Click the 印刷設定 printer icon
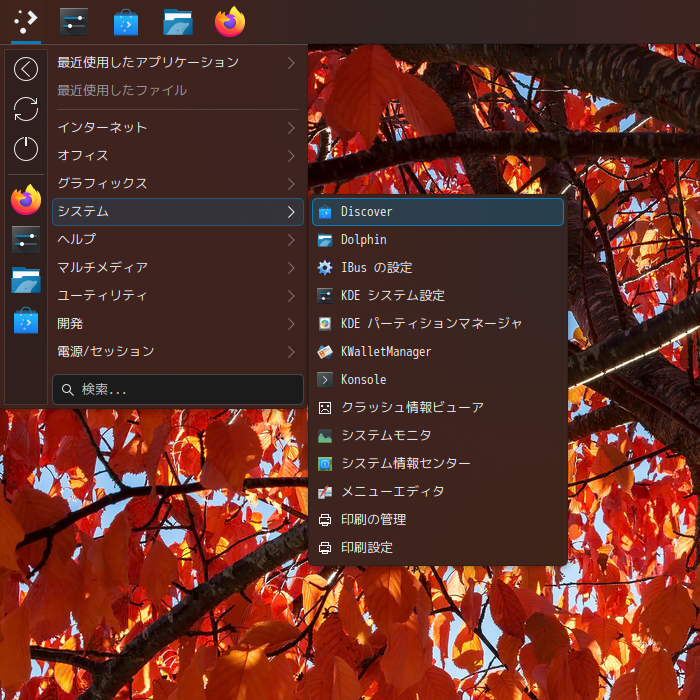The height and width of the screenshot is (700, 700). tap(325, 548)
